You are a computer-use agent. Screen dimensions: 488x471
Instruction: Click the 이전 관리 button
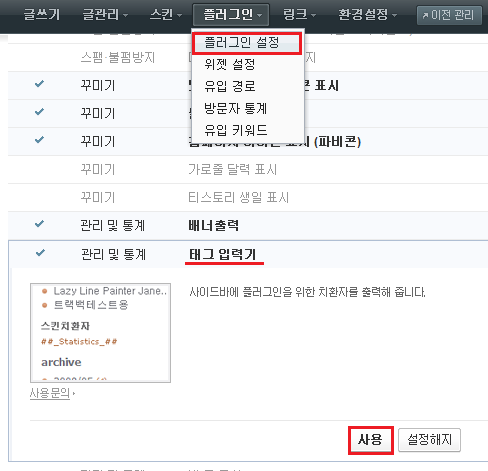(449, 15)
